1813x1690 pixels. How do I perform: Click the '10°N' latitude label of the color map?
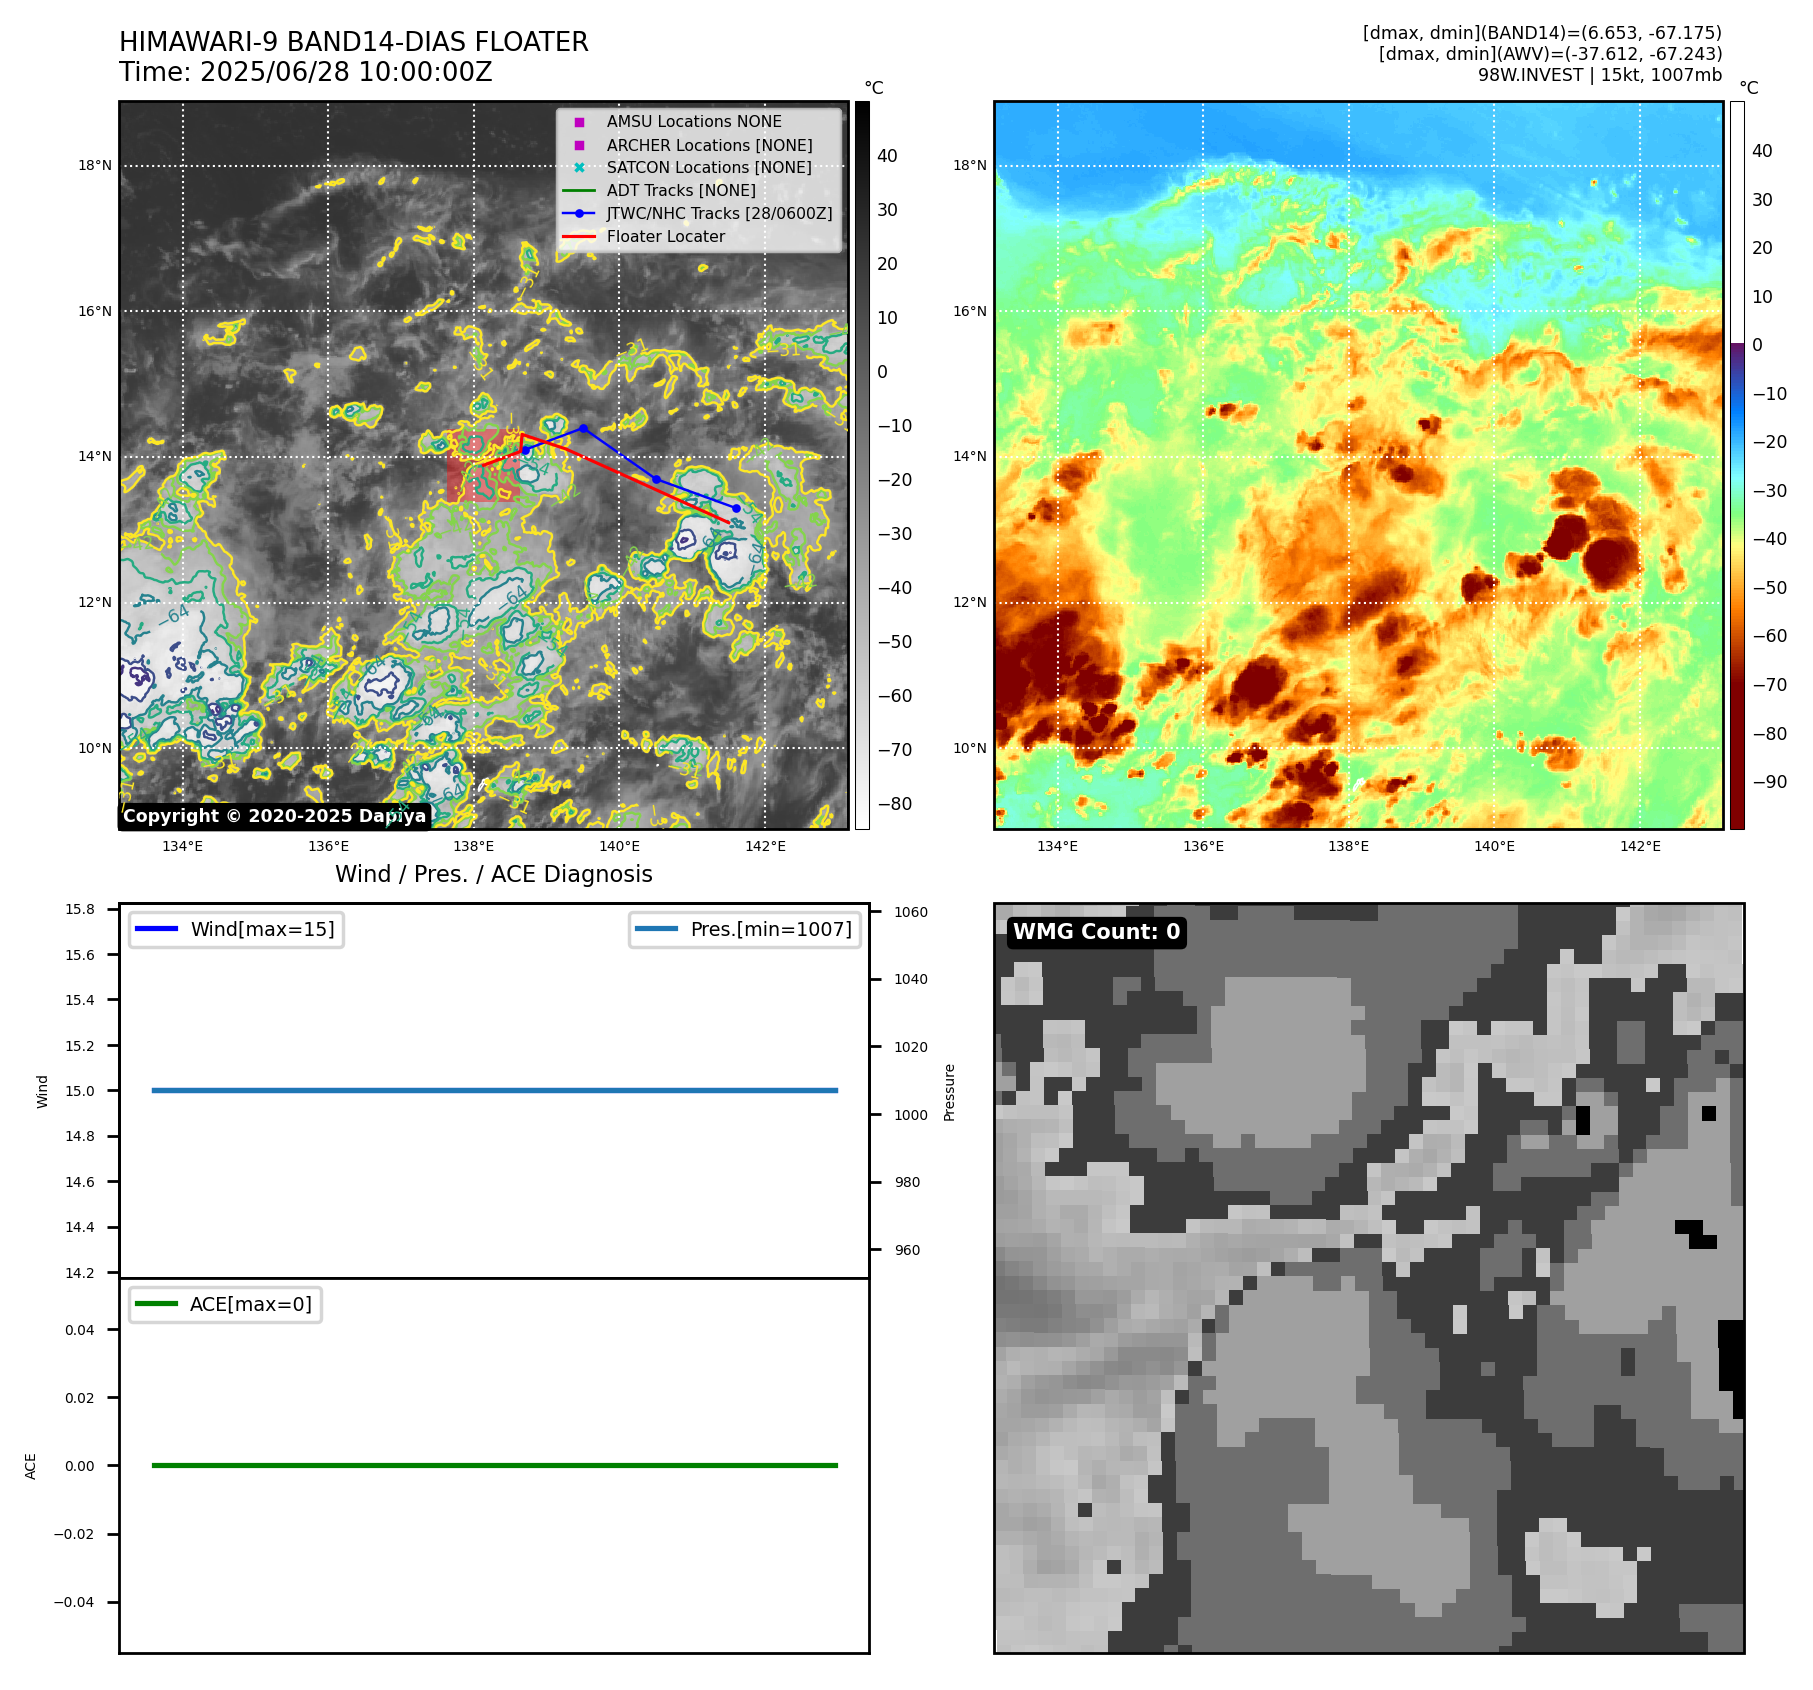tap(969, 748)
